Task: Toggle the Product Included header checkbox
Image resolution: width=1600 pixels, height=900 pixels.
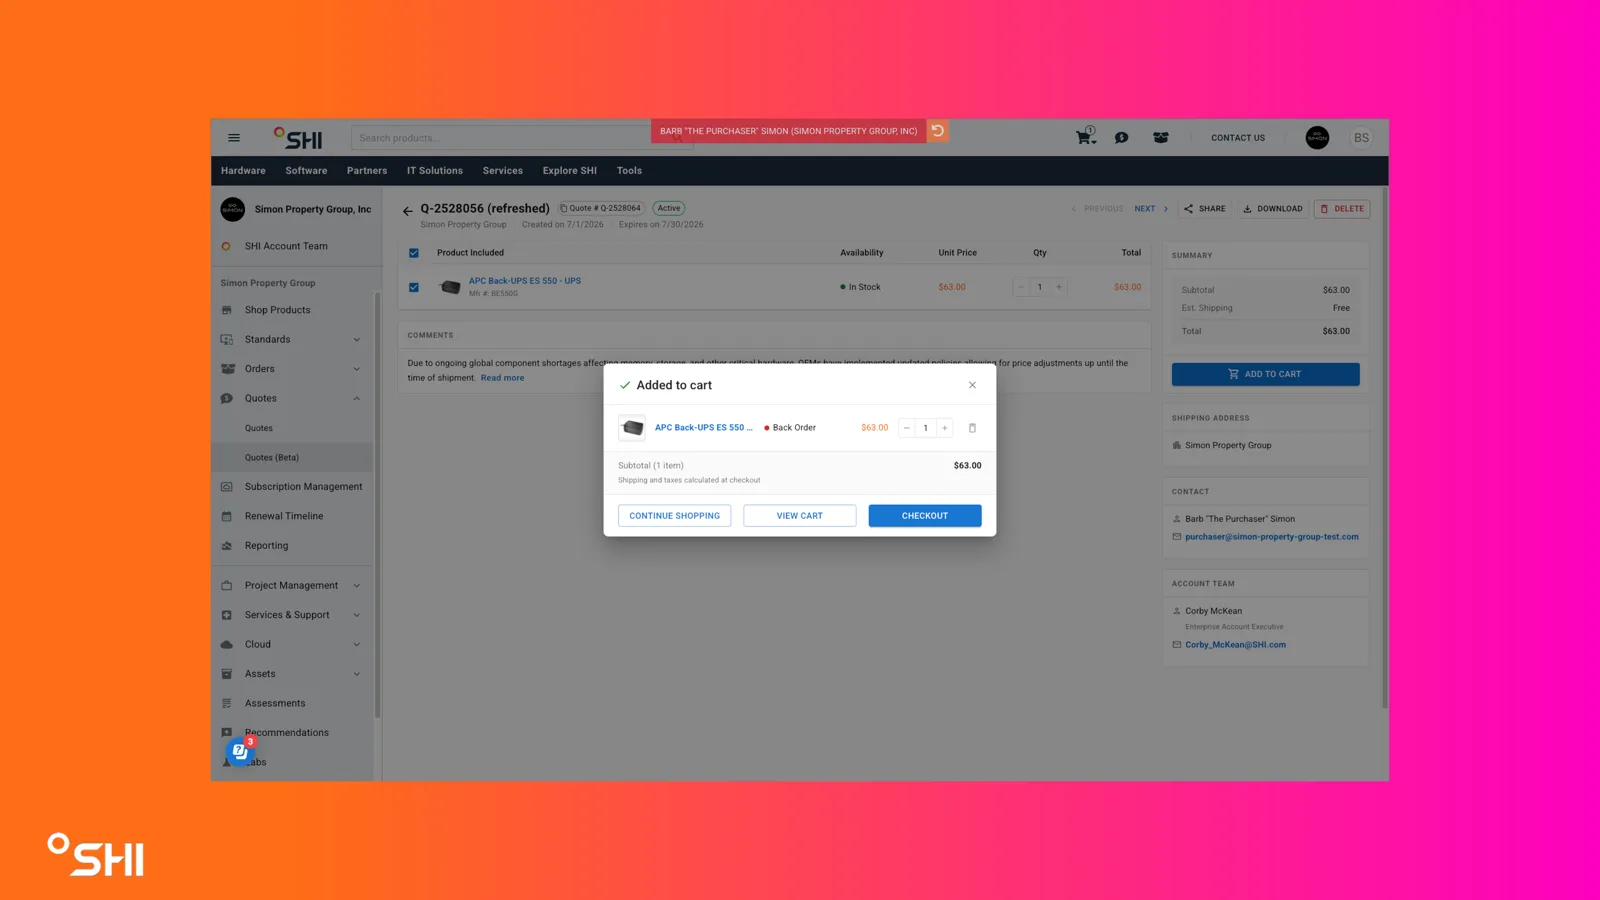Action: 414,253
